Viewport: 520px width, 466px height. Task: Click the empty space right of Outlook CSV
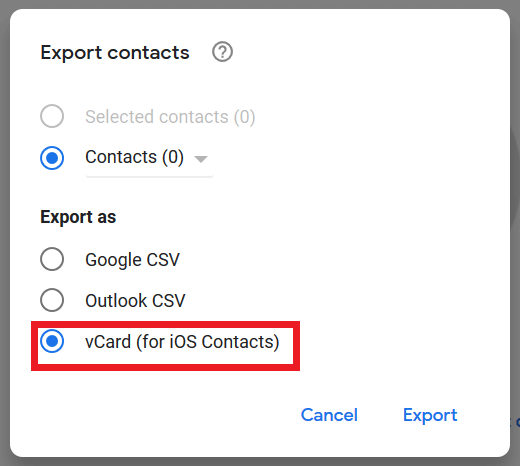click(333, 300)
